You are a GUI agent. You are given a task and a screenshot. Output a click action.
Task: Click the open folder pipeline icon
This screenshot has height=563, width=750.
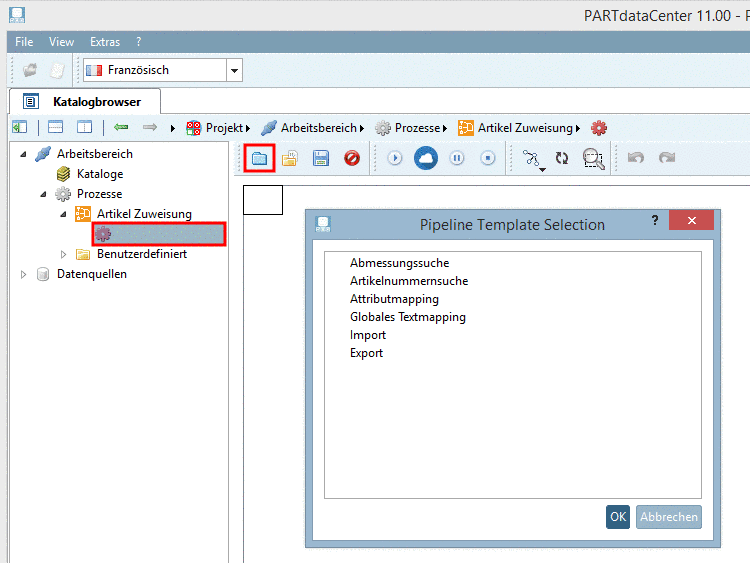290,158
